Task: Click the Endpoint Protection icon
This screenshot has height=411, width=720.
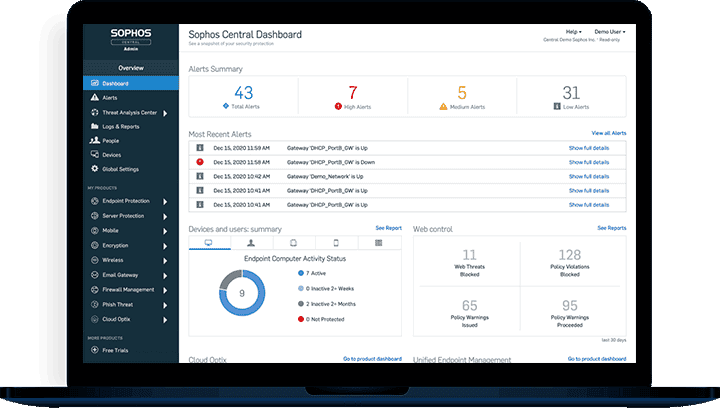Action: click(x=95, y=201)
